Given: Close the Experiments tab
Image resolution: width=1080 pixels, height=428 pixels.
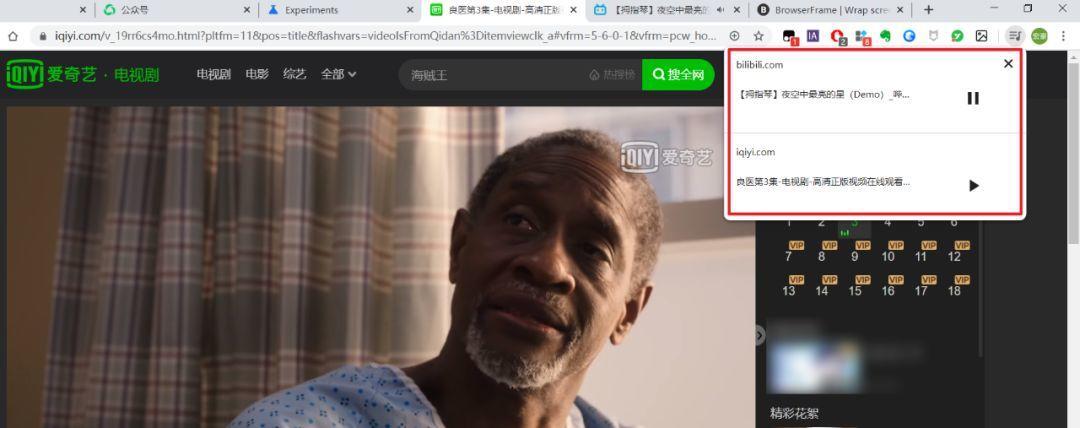Looking at the screenshot, I should point(411,10).
